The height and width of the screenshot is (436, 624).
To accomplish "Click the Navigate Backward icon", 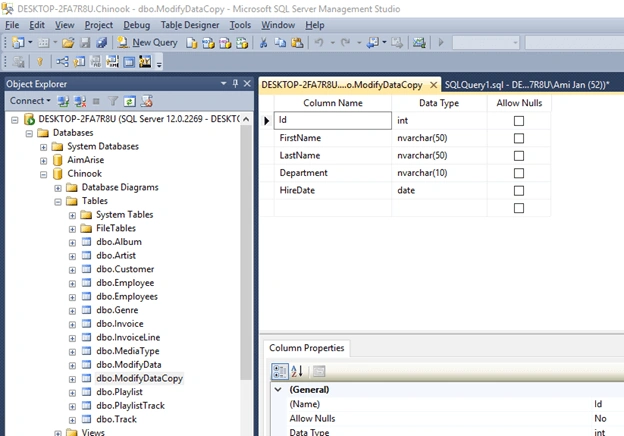I will (373, 42).
